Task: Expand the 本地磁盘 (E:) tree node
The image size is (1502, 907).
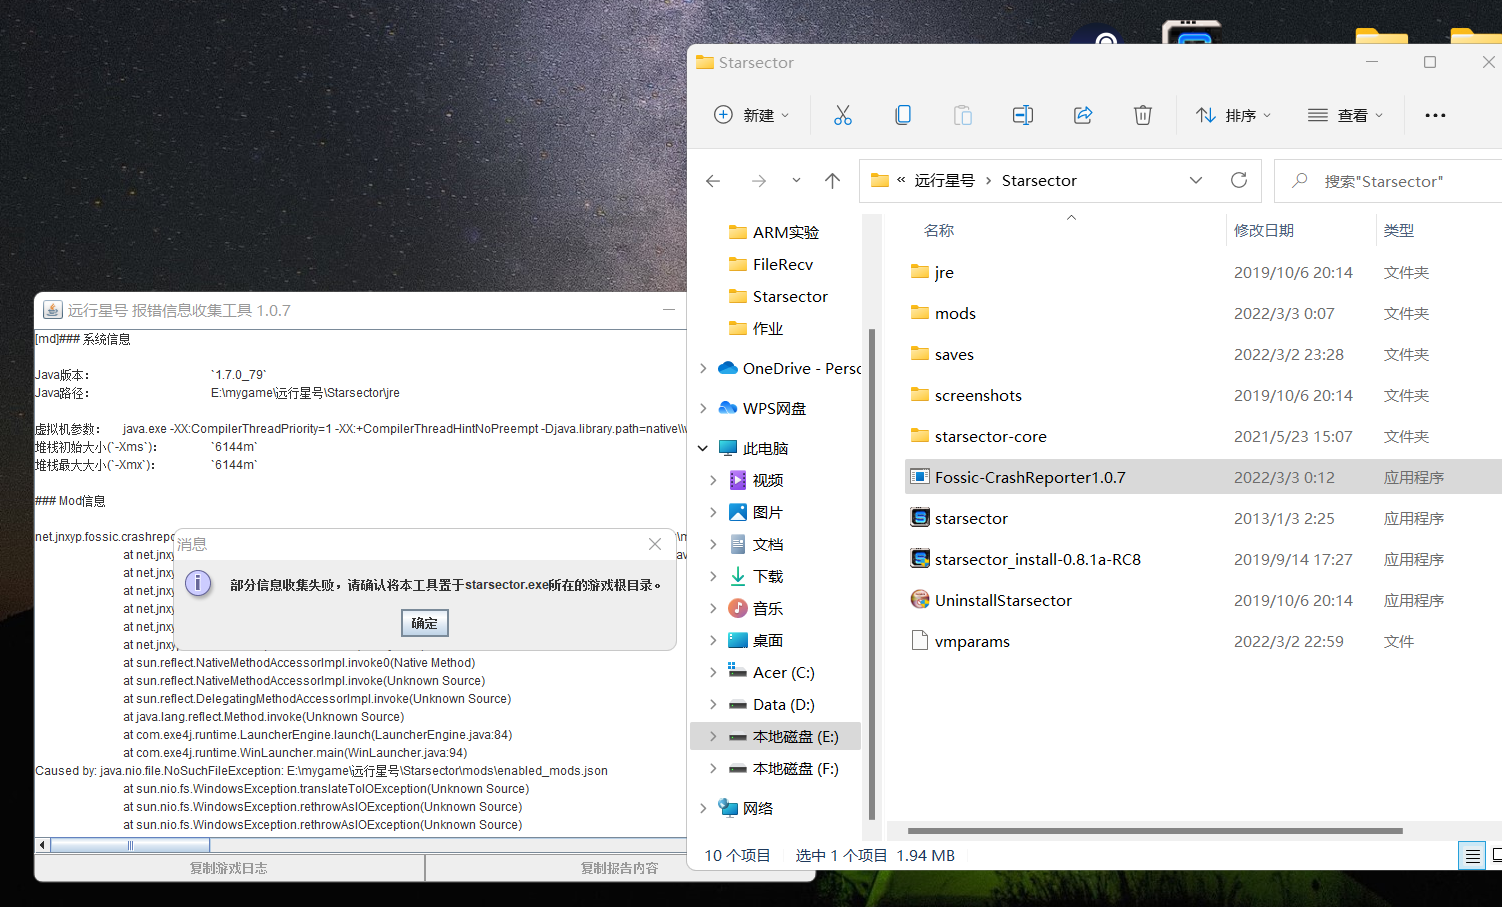Action: 713,737
